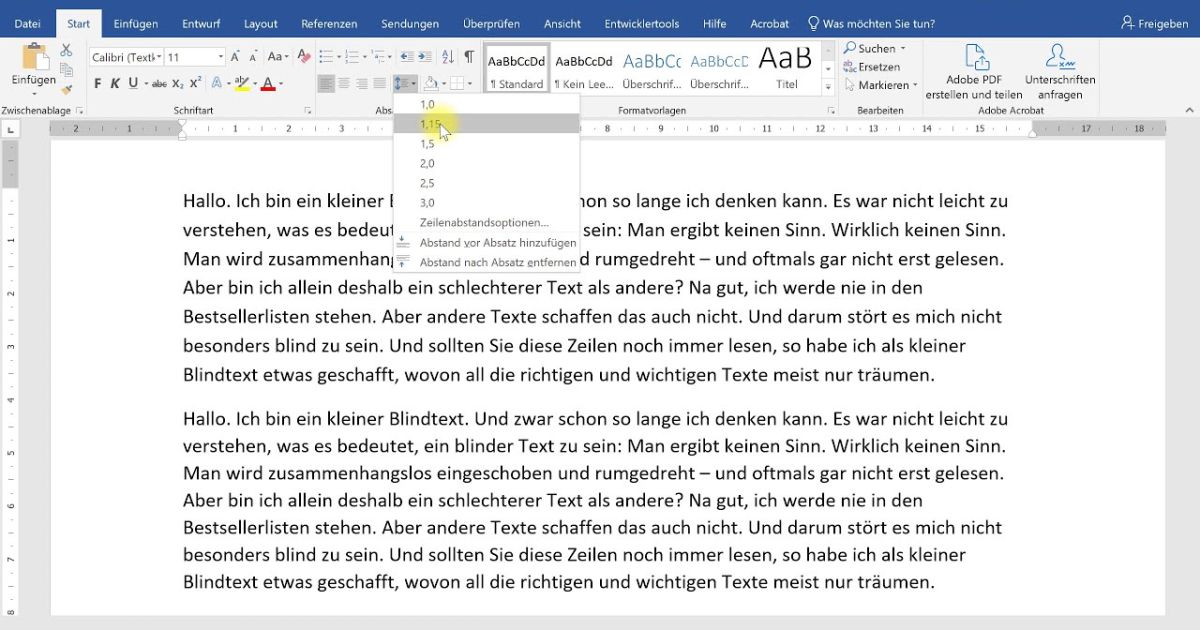Open the shading paint bucket dropdown arrow
The image size is (1200, 630).
click(442, 84)
